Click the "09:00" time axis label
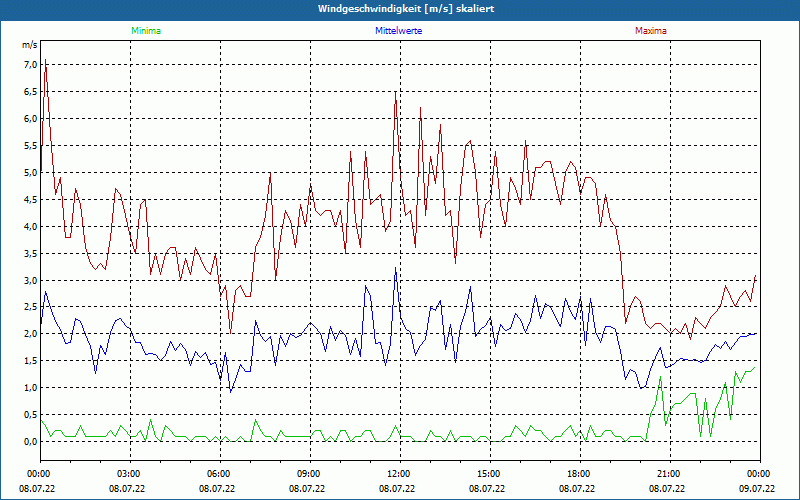 coord(310,474)
